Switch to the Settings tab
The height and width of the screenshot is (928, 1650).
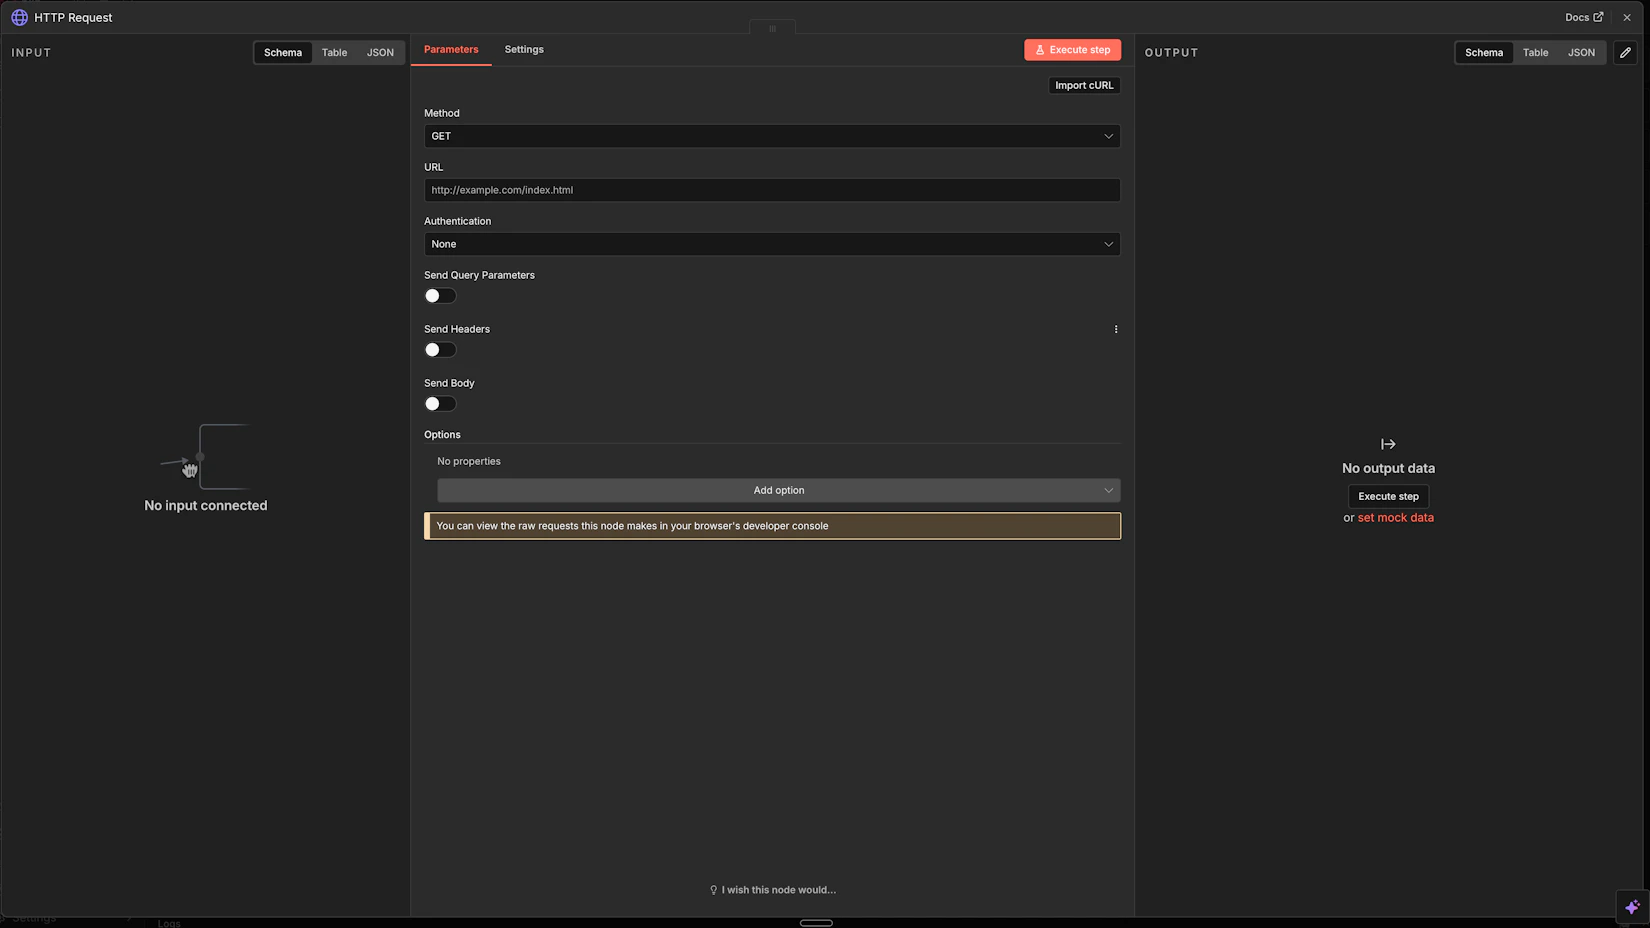(524, 49)
